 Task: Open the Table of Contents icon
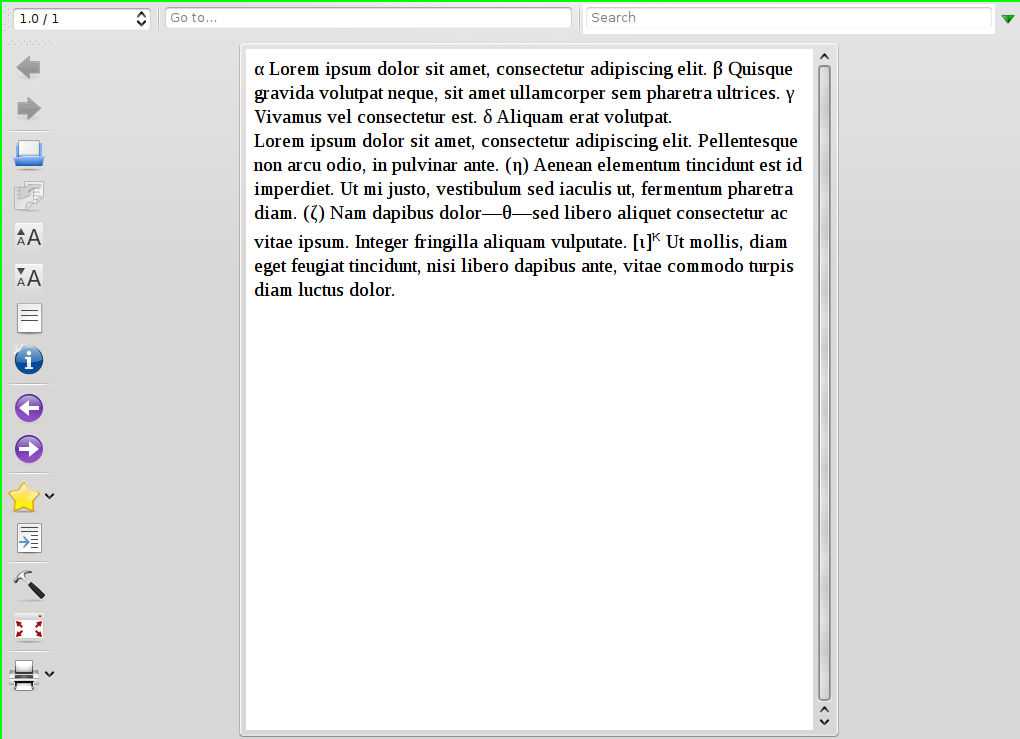click(29, 319)
